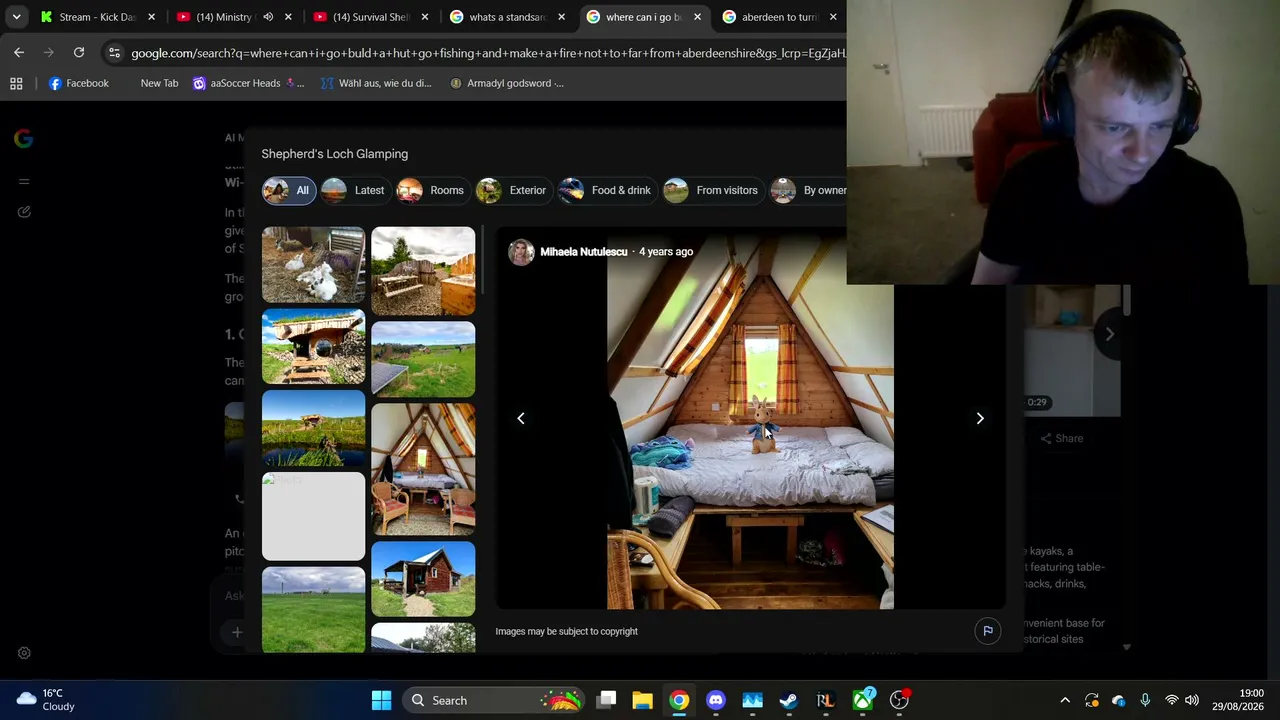Close the 'whats a standsard' tab

click(561, 17)
